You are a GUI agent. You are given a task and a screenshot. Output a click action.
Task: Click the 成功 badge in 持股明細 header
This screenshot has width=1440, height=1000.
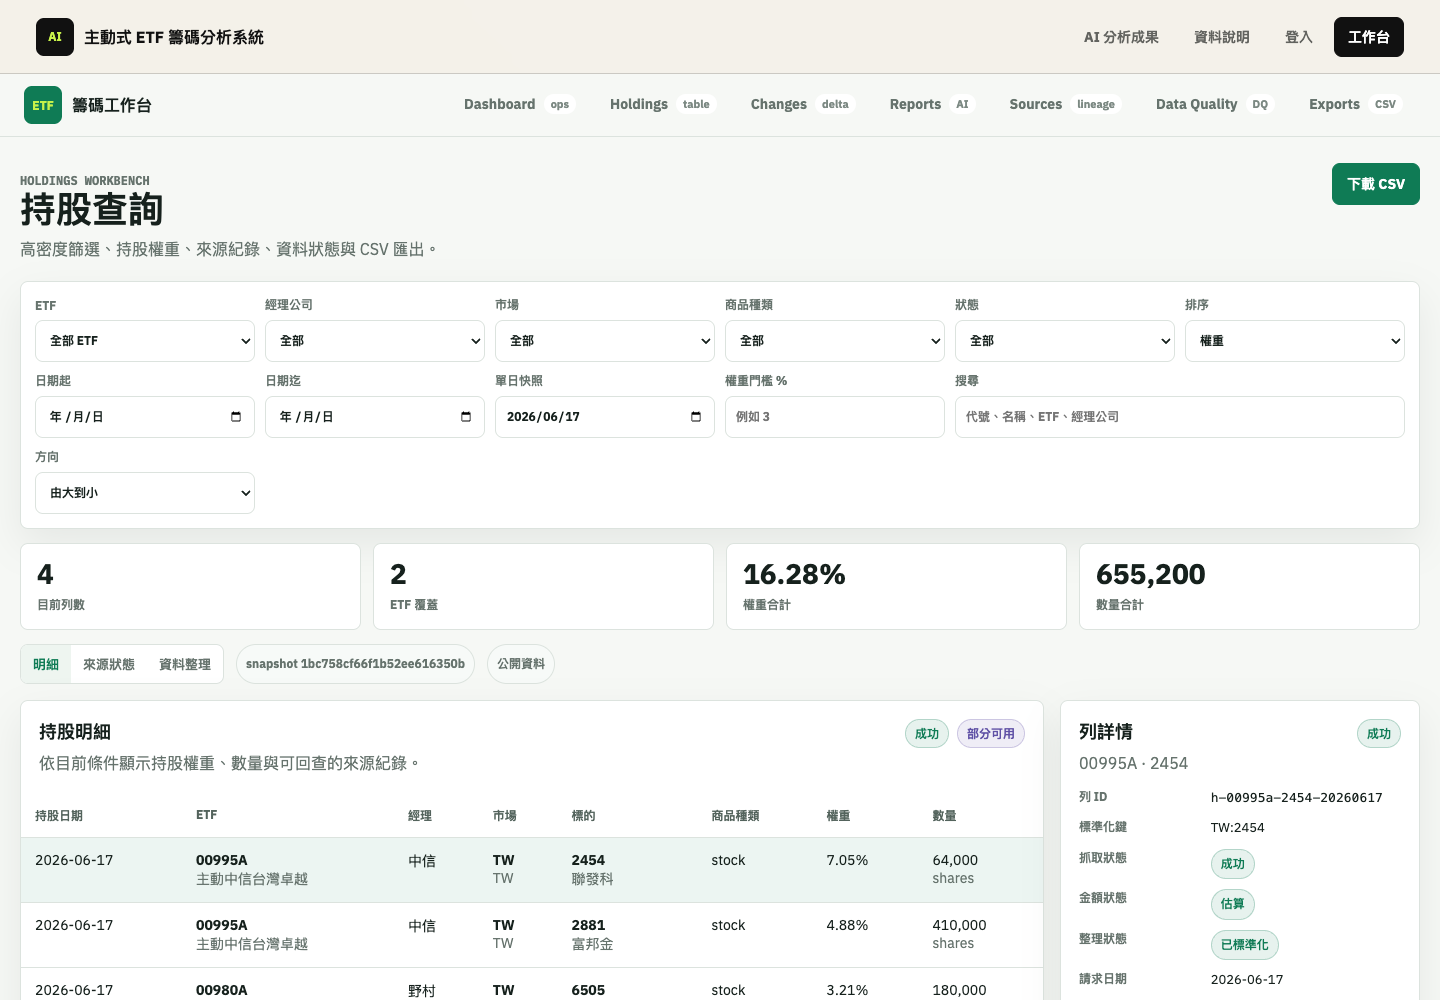click(x=927, y=734)
